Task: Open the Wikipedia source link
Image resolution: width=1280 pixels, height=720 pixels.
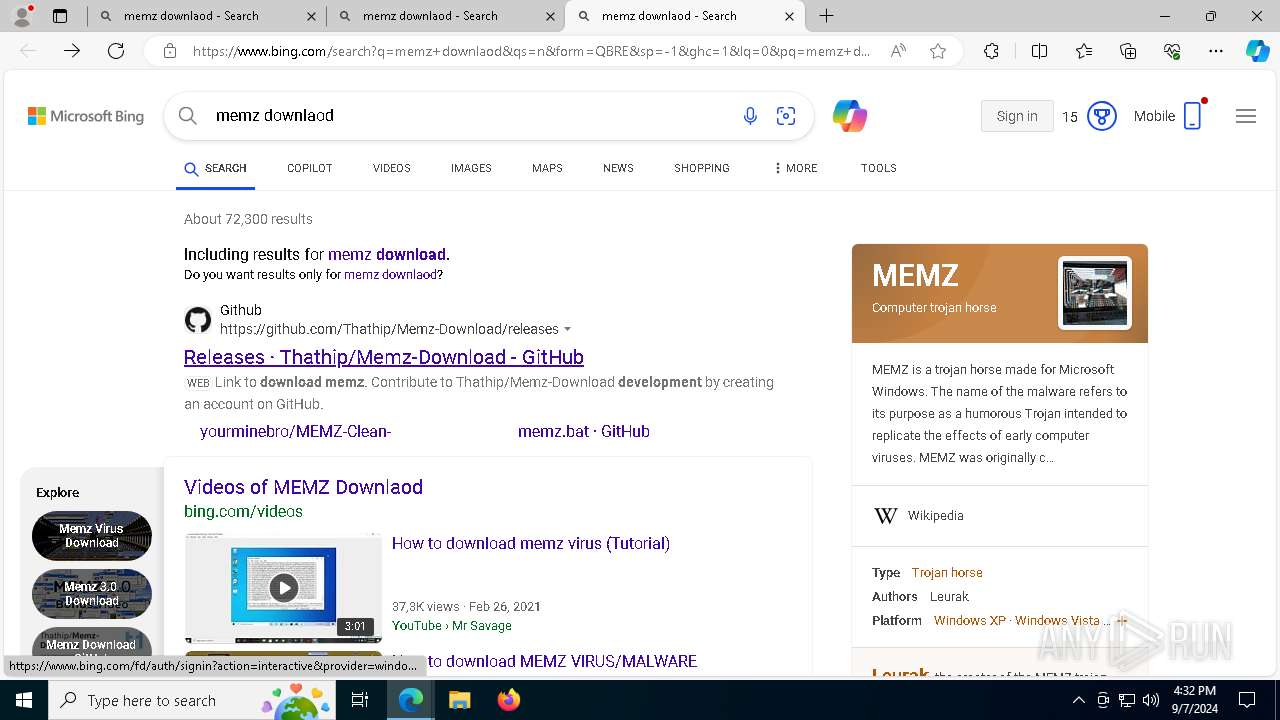Action: click(x=935, y=516)
